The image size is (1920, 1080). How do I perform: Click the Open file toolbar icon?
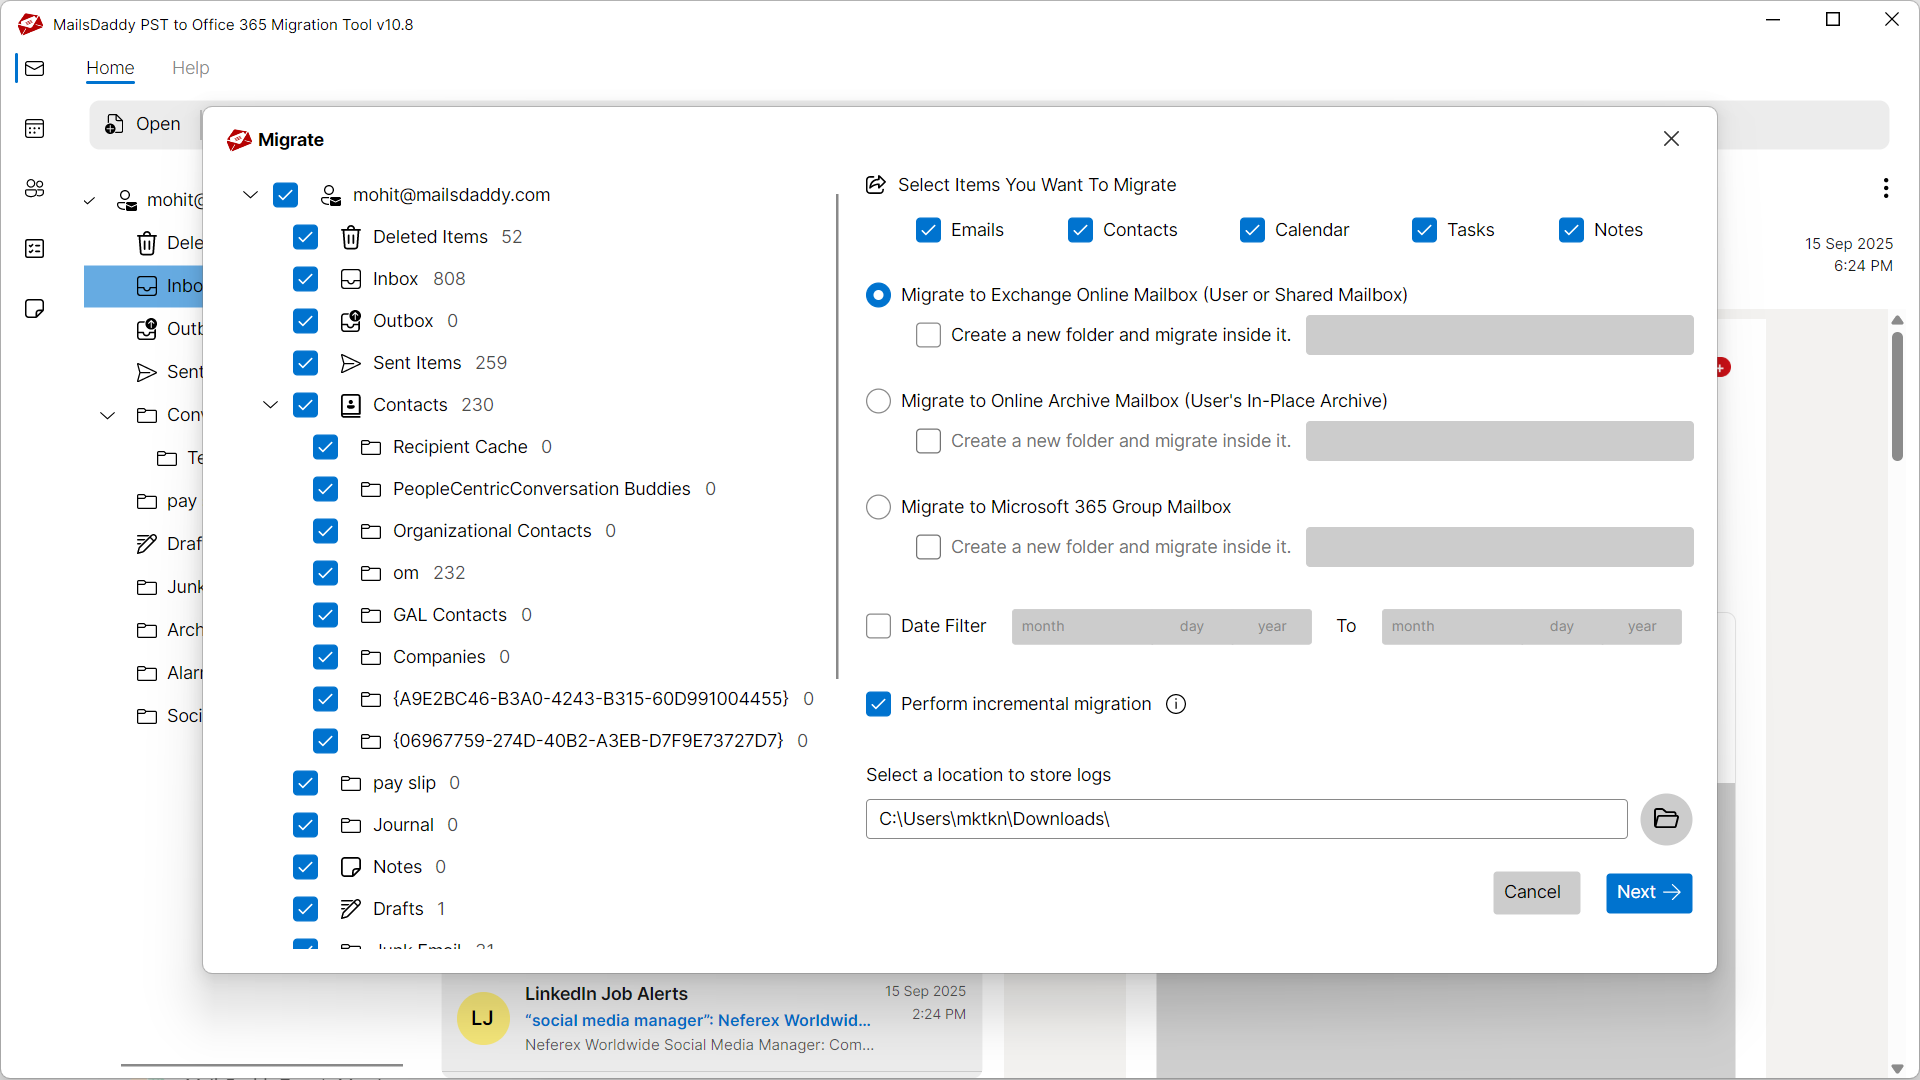[115, 124]
